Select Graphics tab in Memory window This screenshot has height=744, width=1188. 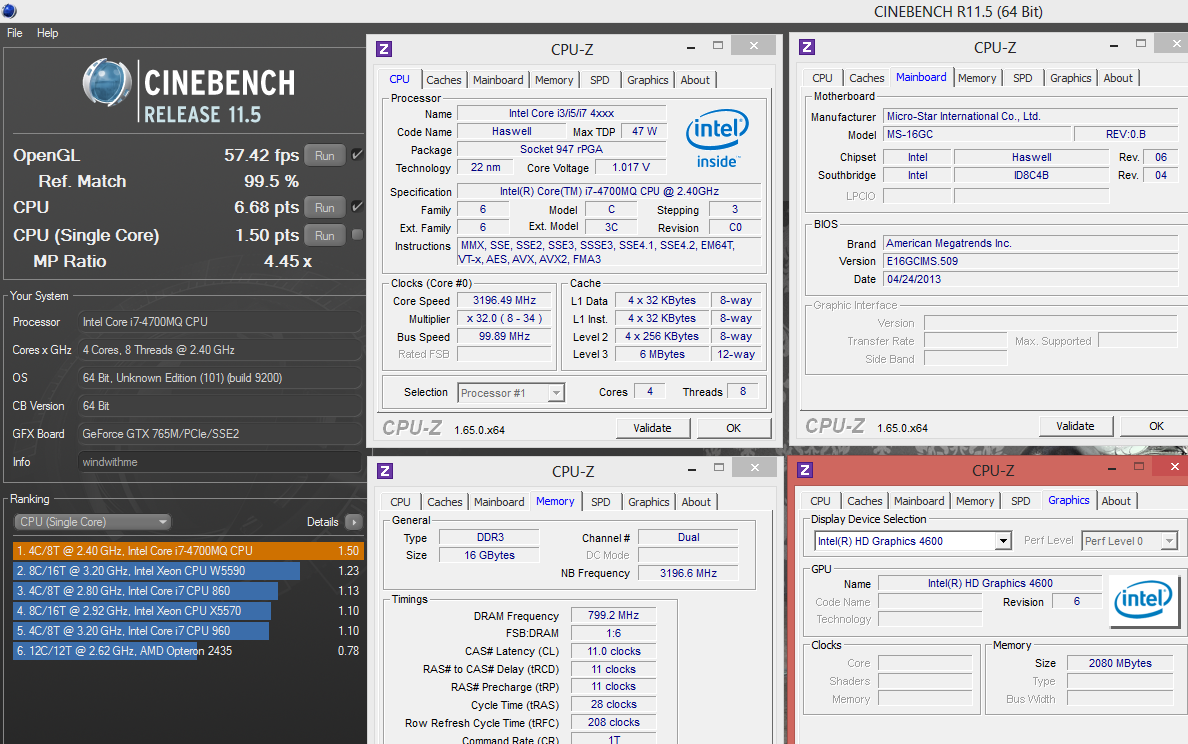click(649, 502)
